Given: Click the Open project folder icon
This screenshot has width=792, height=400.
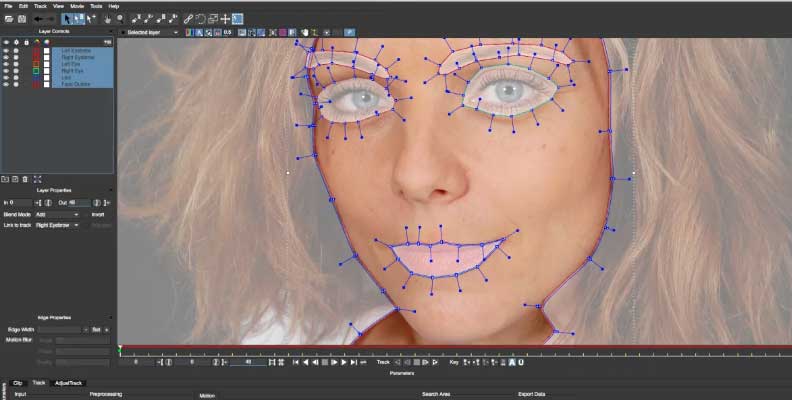Looking at the screenshot, I should [9, 18].
